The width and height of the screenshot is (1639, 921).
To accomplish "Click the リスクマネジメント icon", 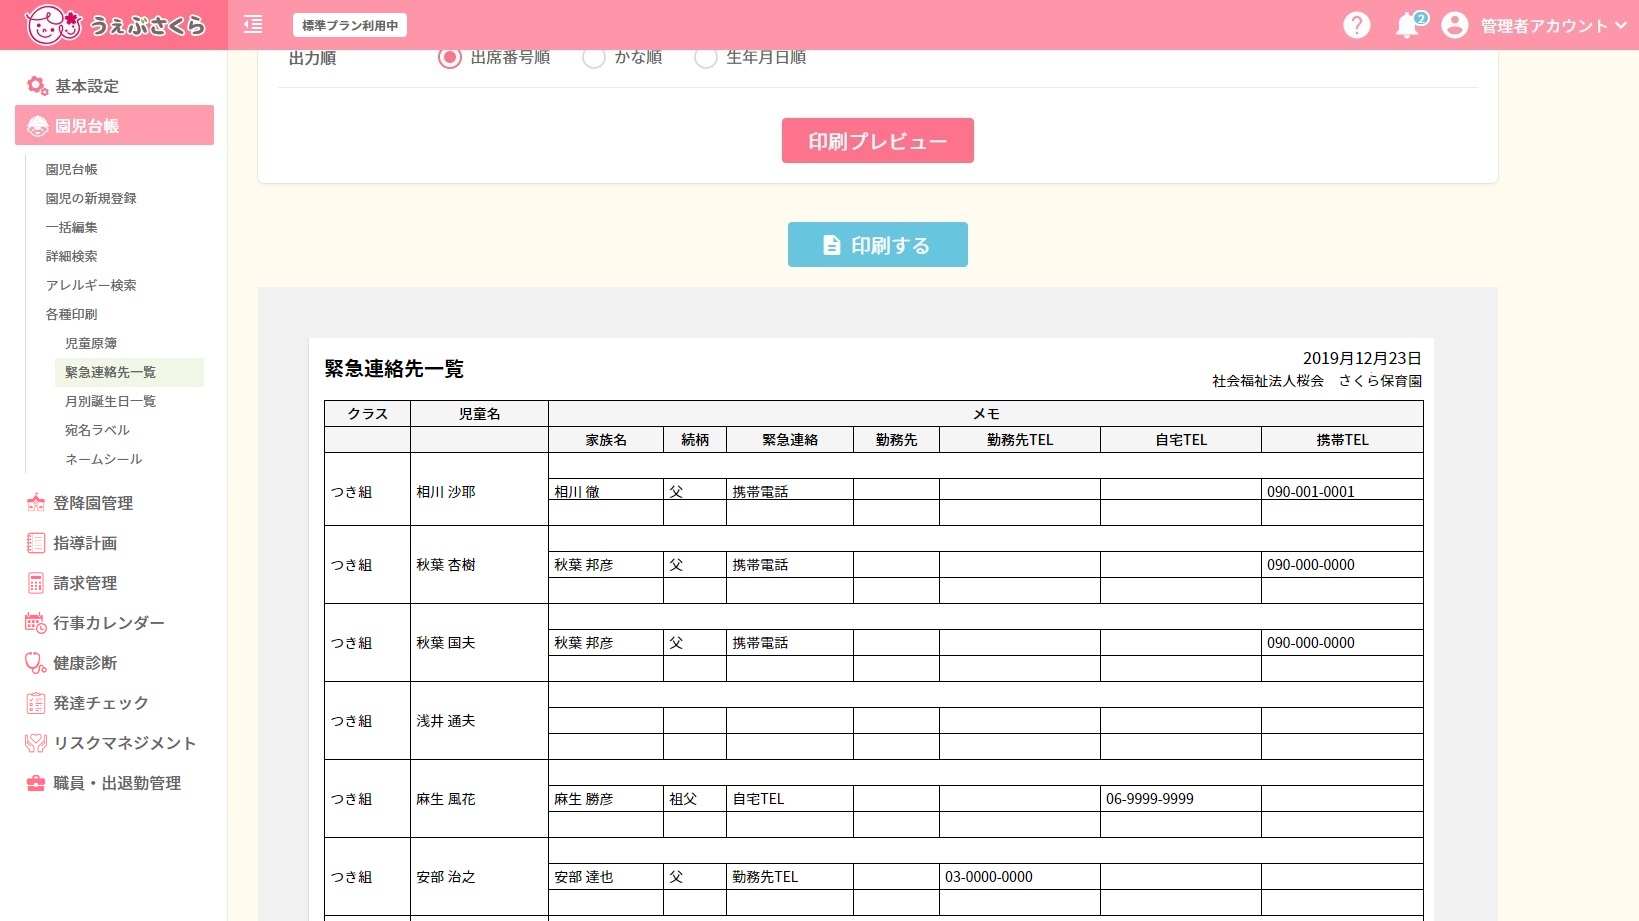I will [x=36, y=743].
